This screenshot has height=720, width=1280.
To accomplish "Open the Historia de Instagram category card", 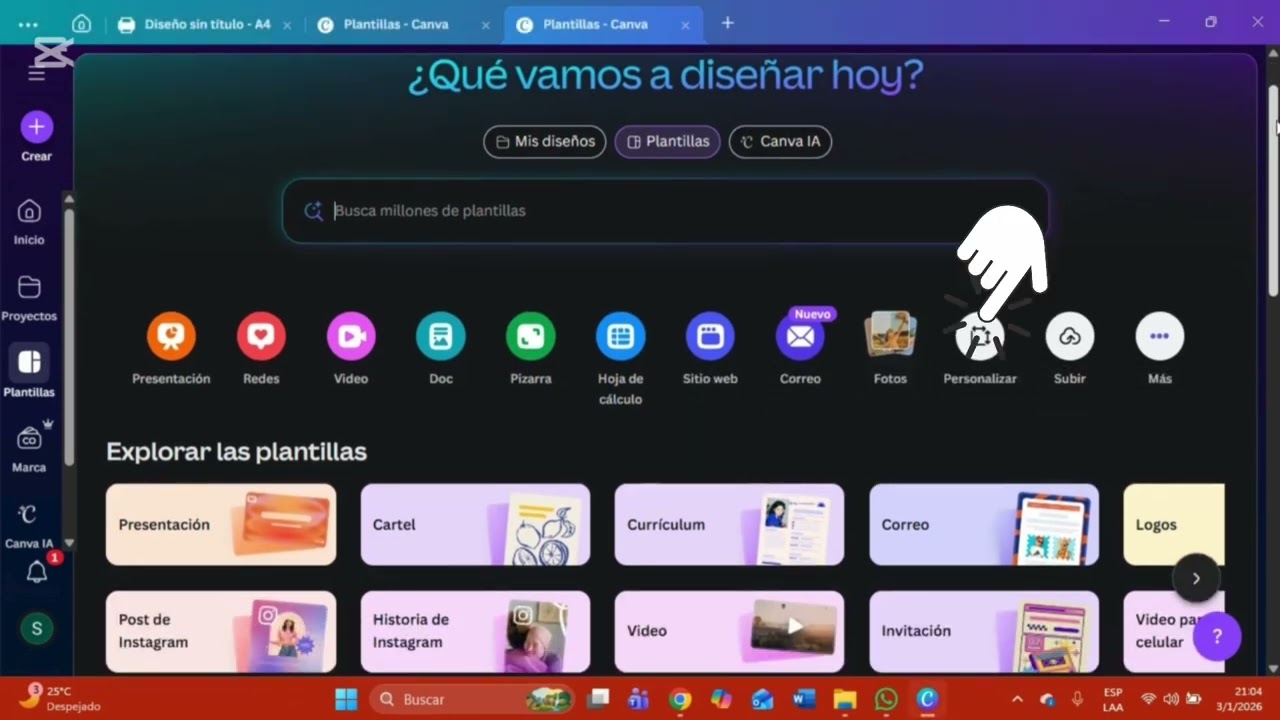I will 475,631.
